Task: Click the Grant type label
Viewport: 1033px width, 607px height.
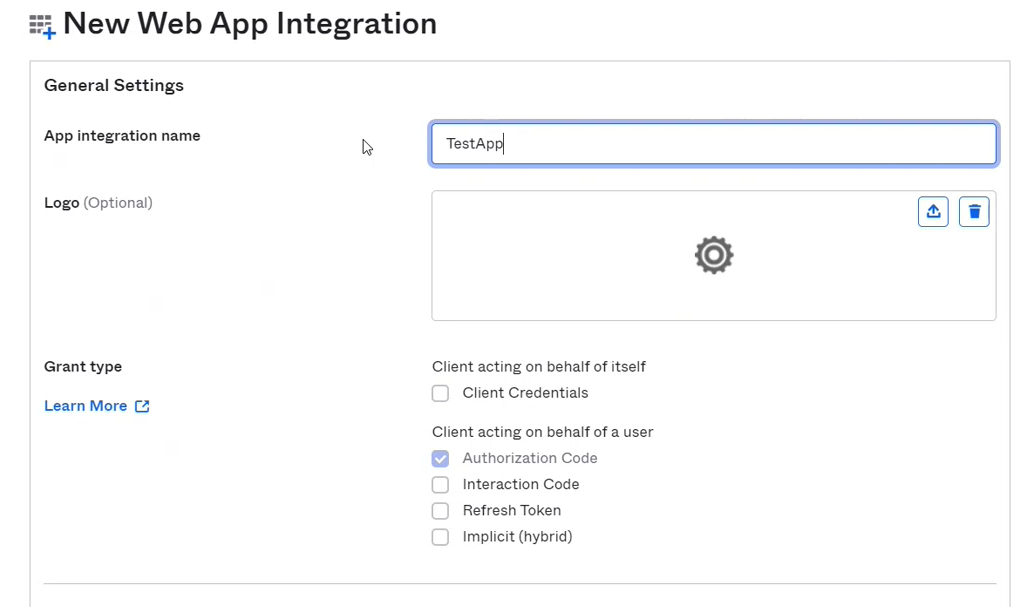Action: click(83, 367)
